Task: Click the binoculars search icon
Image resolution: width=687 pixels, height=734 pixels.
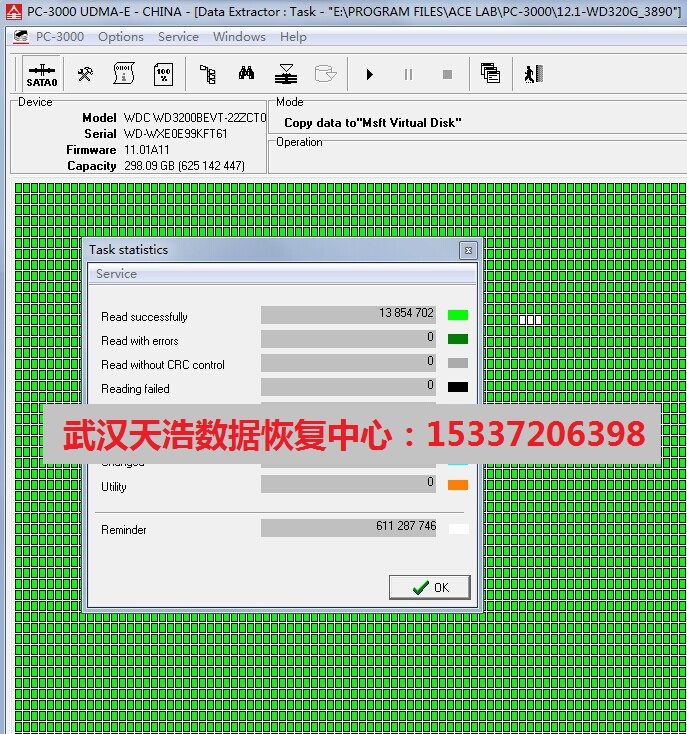Action: pos(246,74)
